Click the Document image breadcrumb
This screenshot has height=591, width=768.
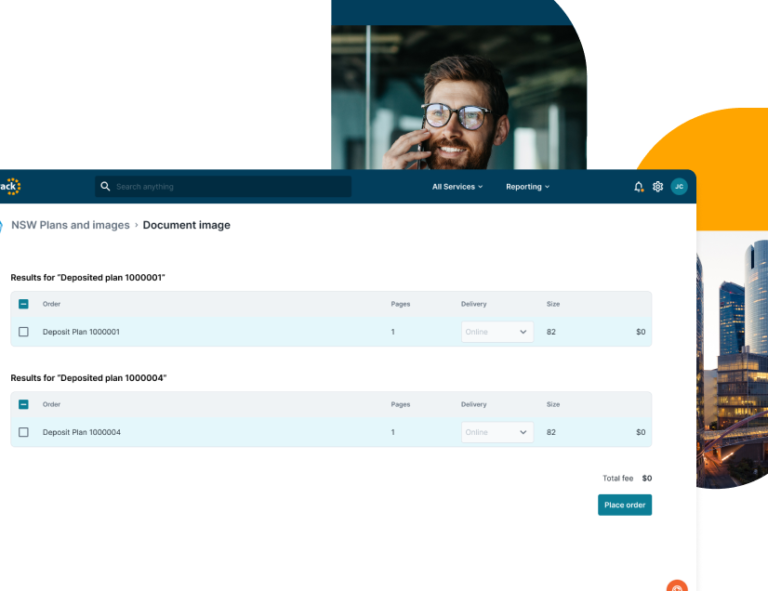pos(187,225)
